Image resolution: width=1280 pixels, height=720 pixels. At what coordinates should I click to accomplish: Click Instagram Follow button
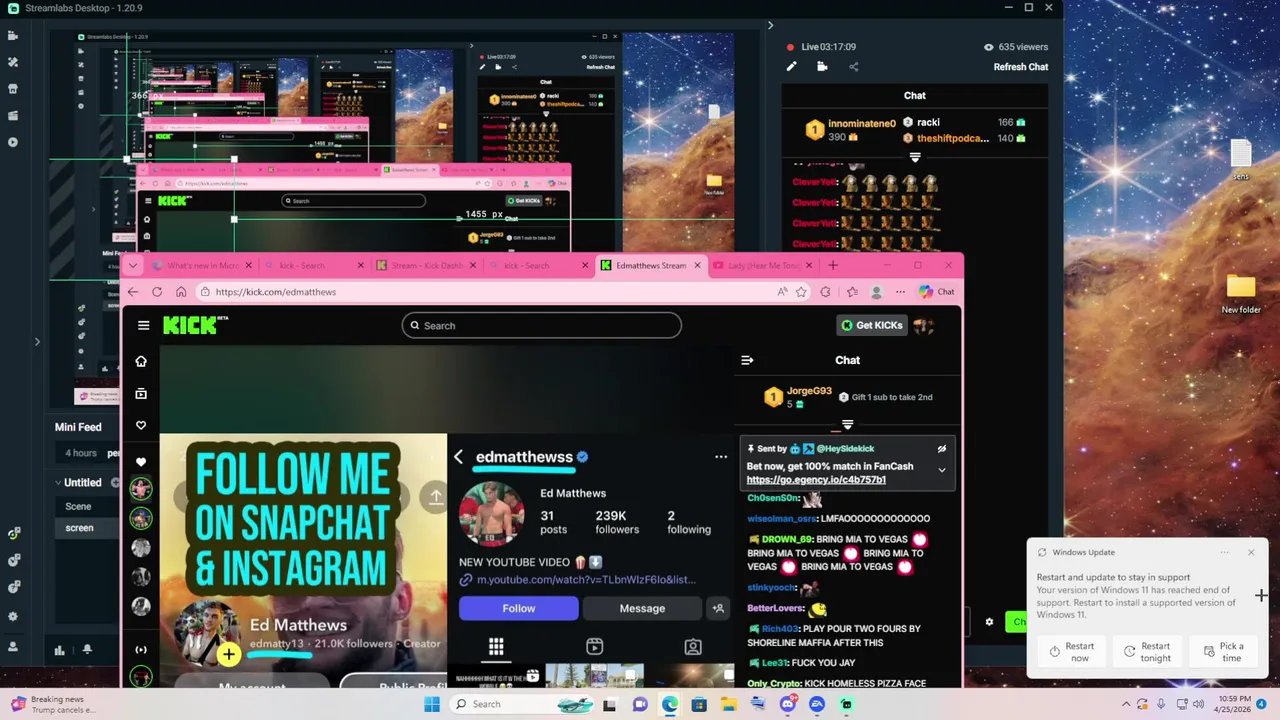[x=518, y=608]
